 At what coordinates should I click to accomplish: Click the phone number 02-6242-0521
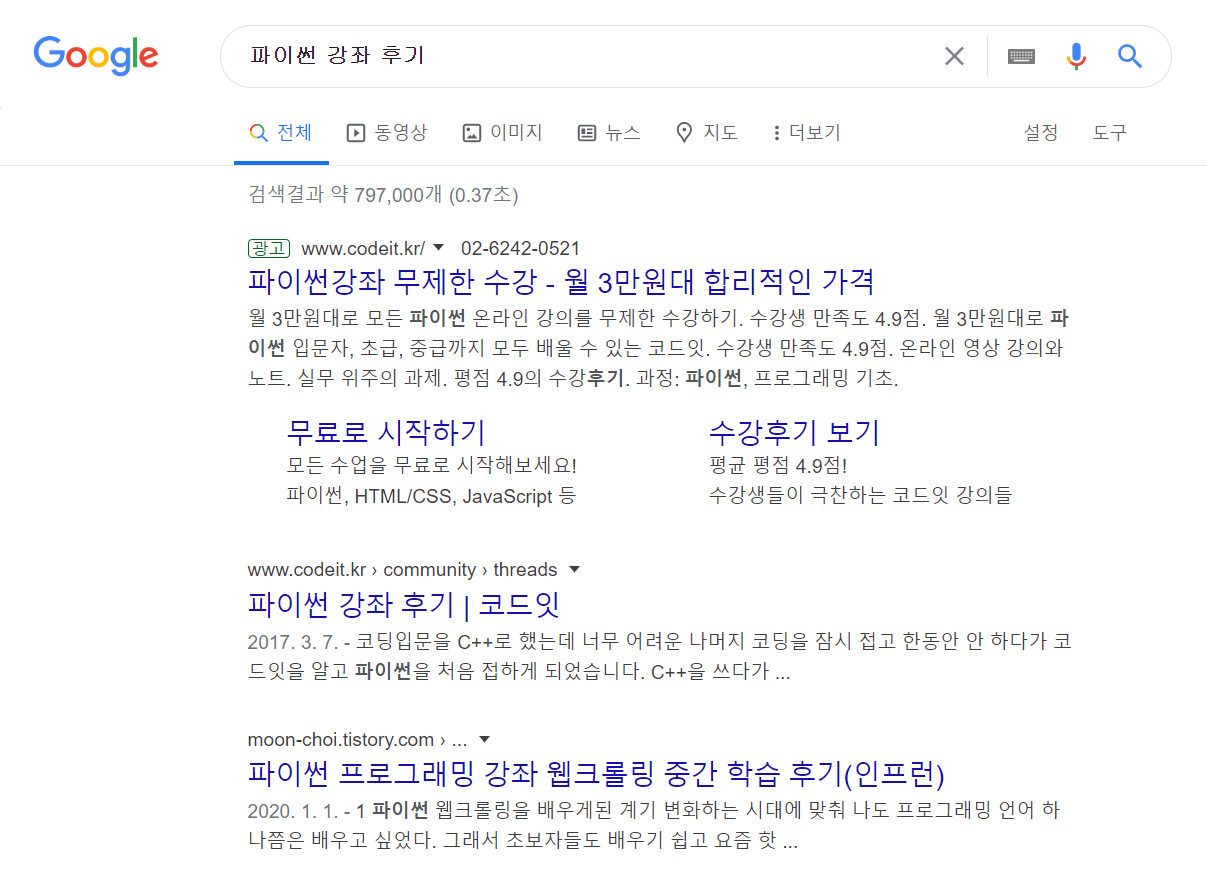click(x=520, y=248)
